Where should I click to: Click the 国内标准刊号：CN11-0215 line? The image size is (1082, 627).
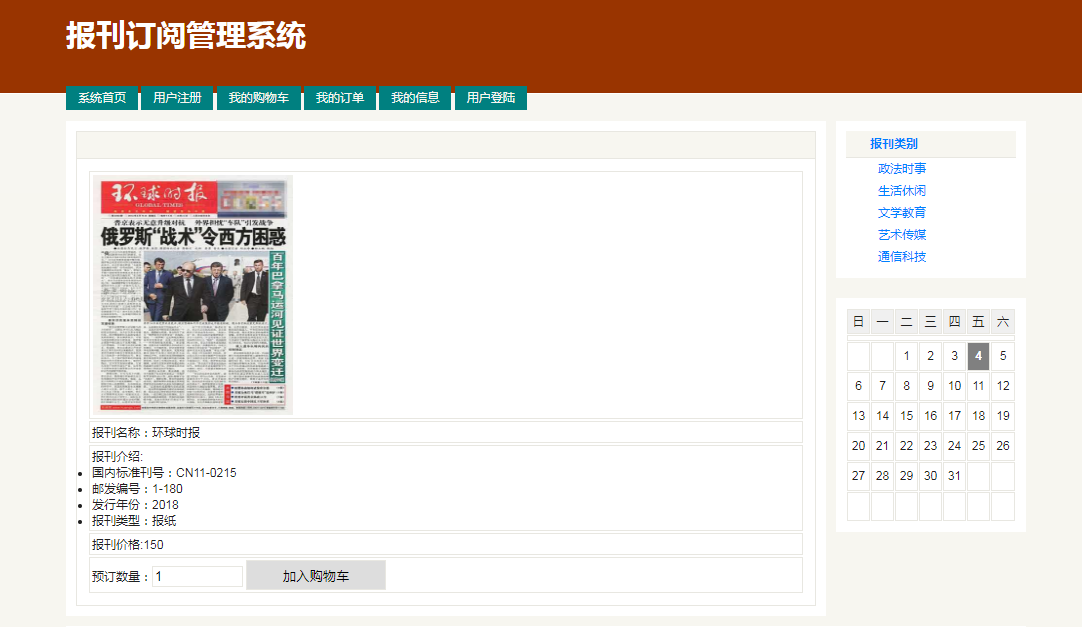(164, 472)
